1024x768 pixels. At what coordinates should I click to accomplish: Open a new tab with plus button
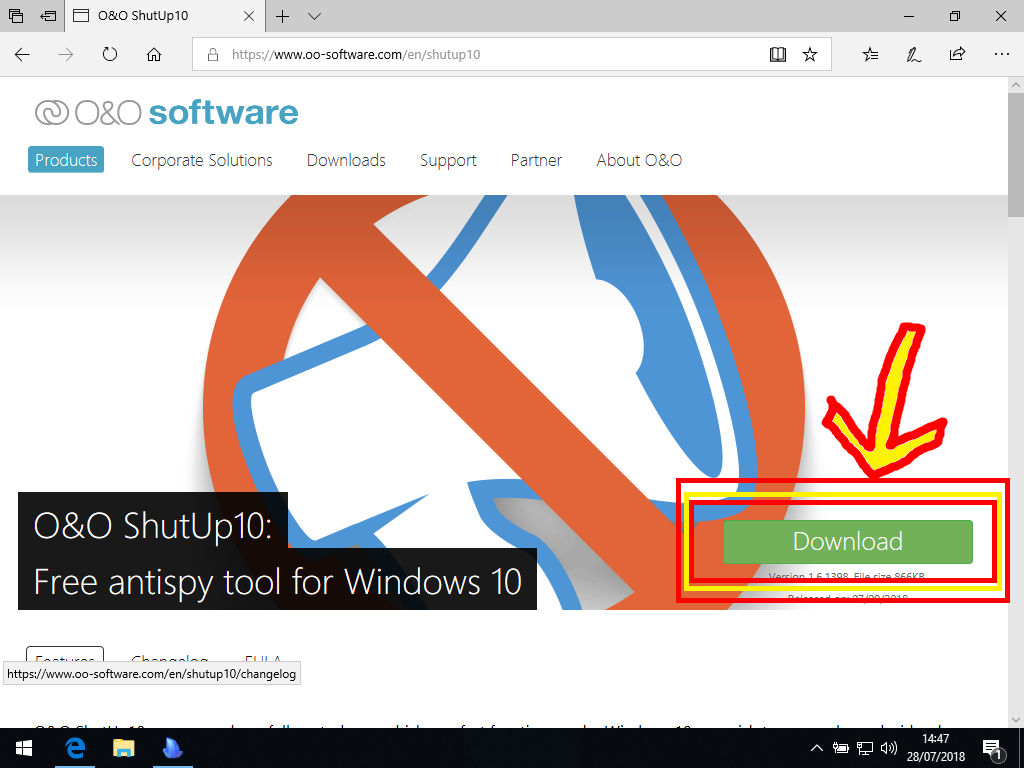click(x=282, y=16)
